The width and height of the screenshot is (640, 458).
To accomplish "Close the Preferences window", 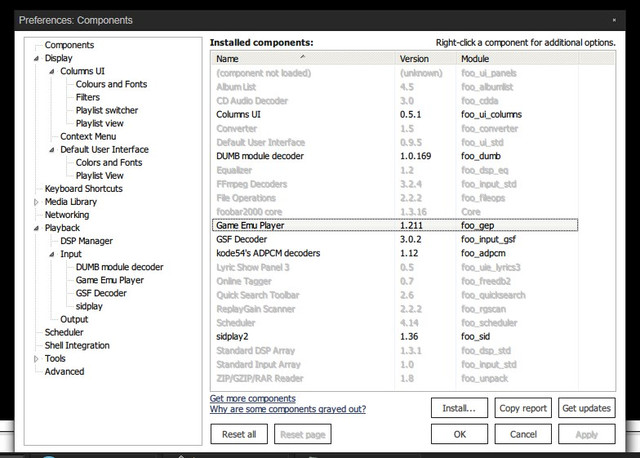I will [x=614, y=20].
